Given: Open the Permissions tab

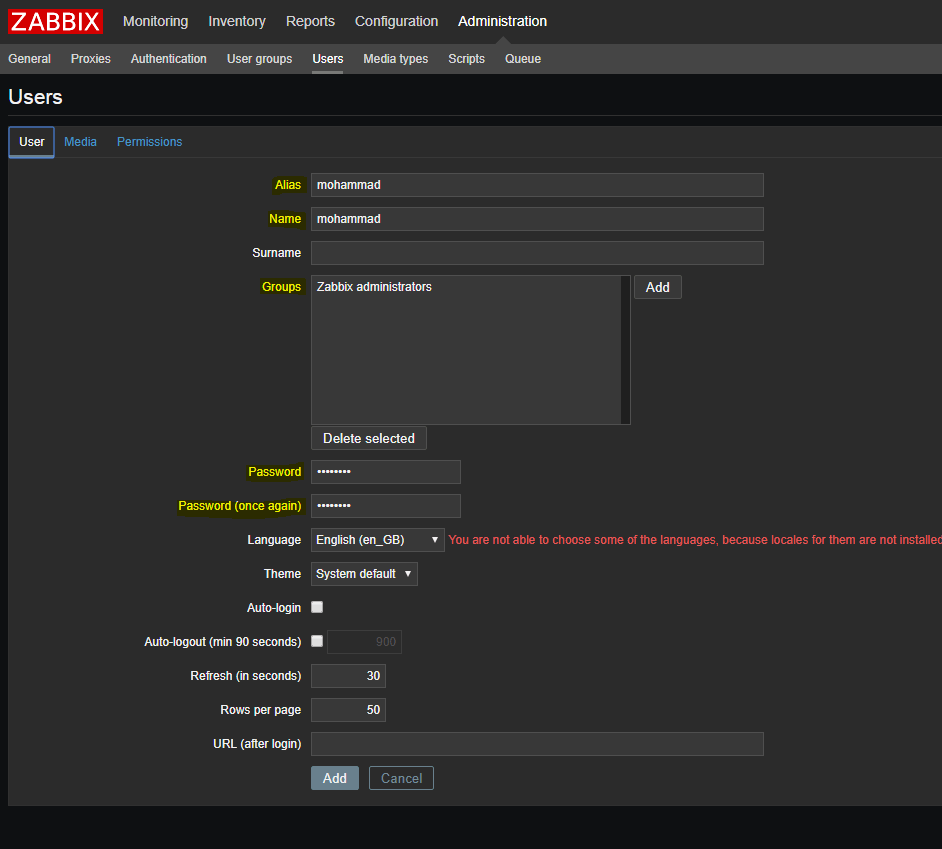Looking at the screenshot, I should pyautogui.click(x=149, y=142).
